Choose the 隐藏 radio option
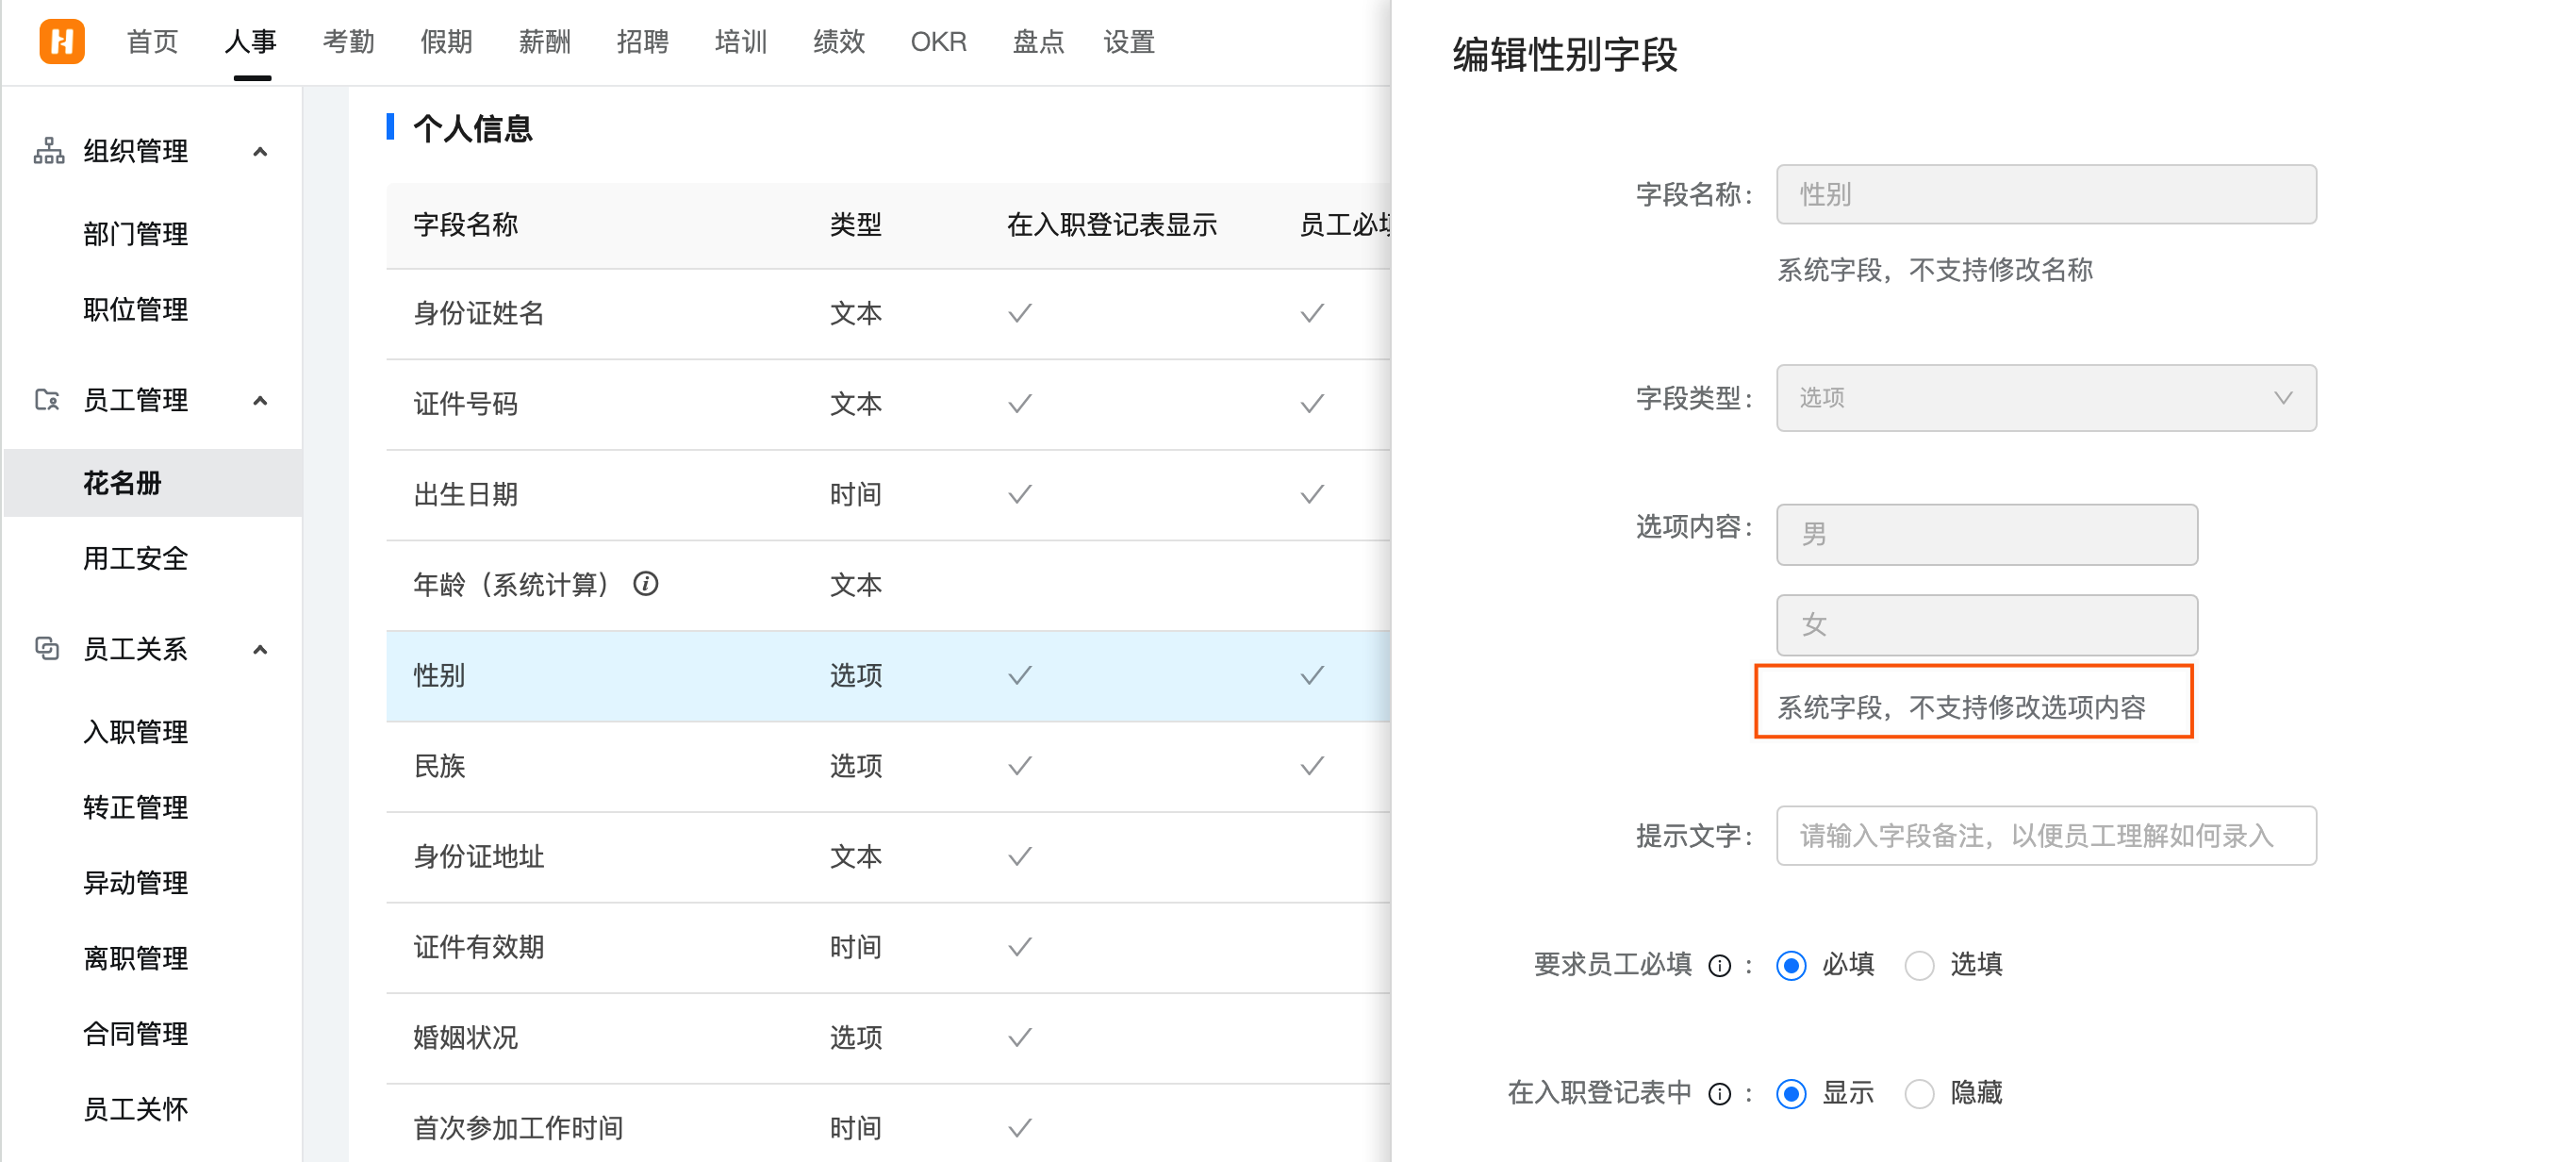This screenshot has width=2576, height=1162. click(1918, 1094)
